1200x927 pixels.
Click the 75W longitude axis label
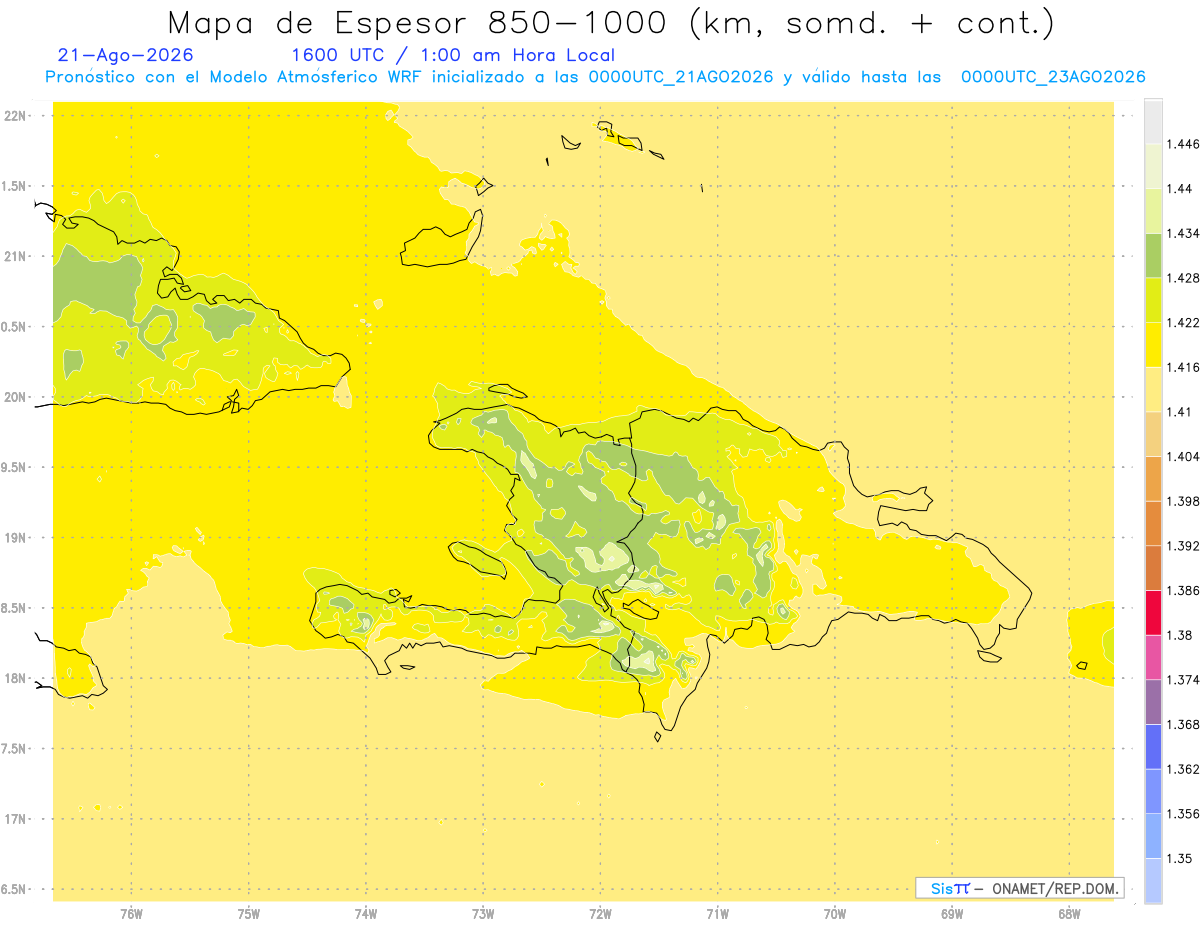click(x=249, y=913)
